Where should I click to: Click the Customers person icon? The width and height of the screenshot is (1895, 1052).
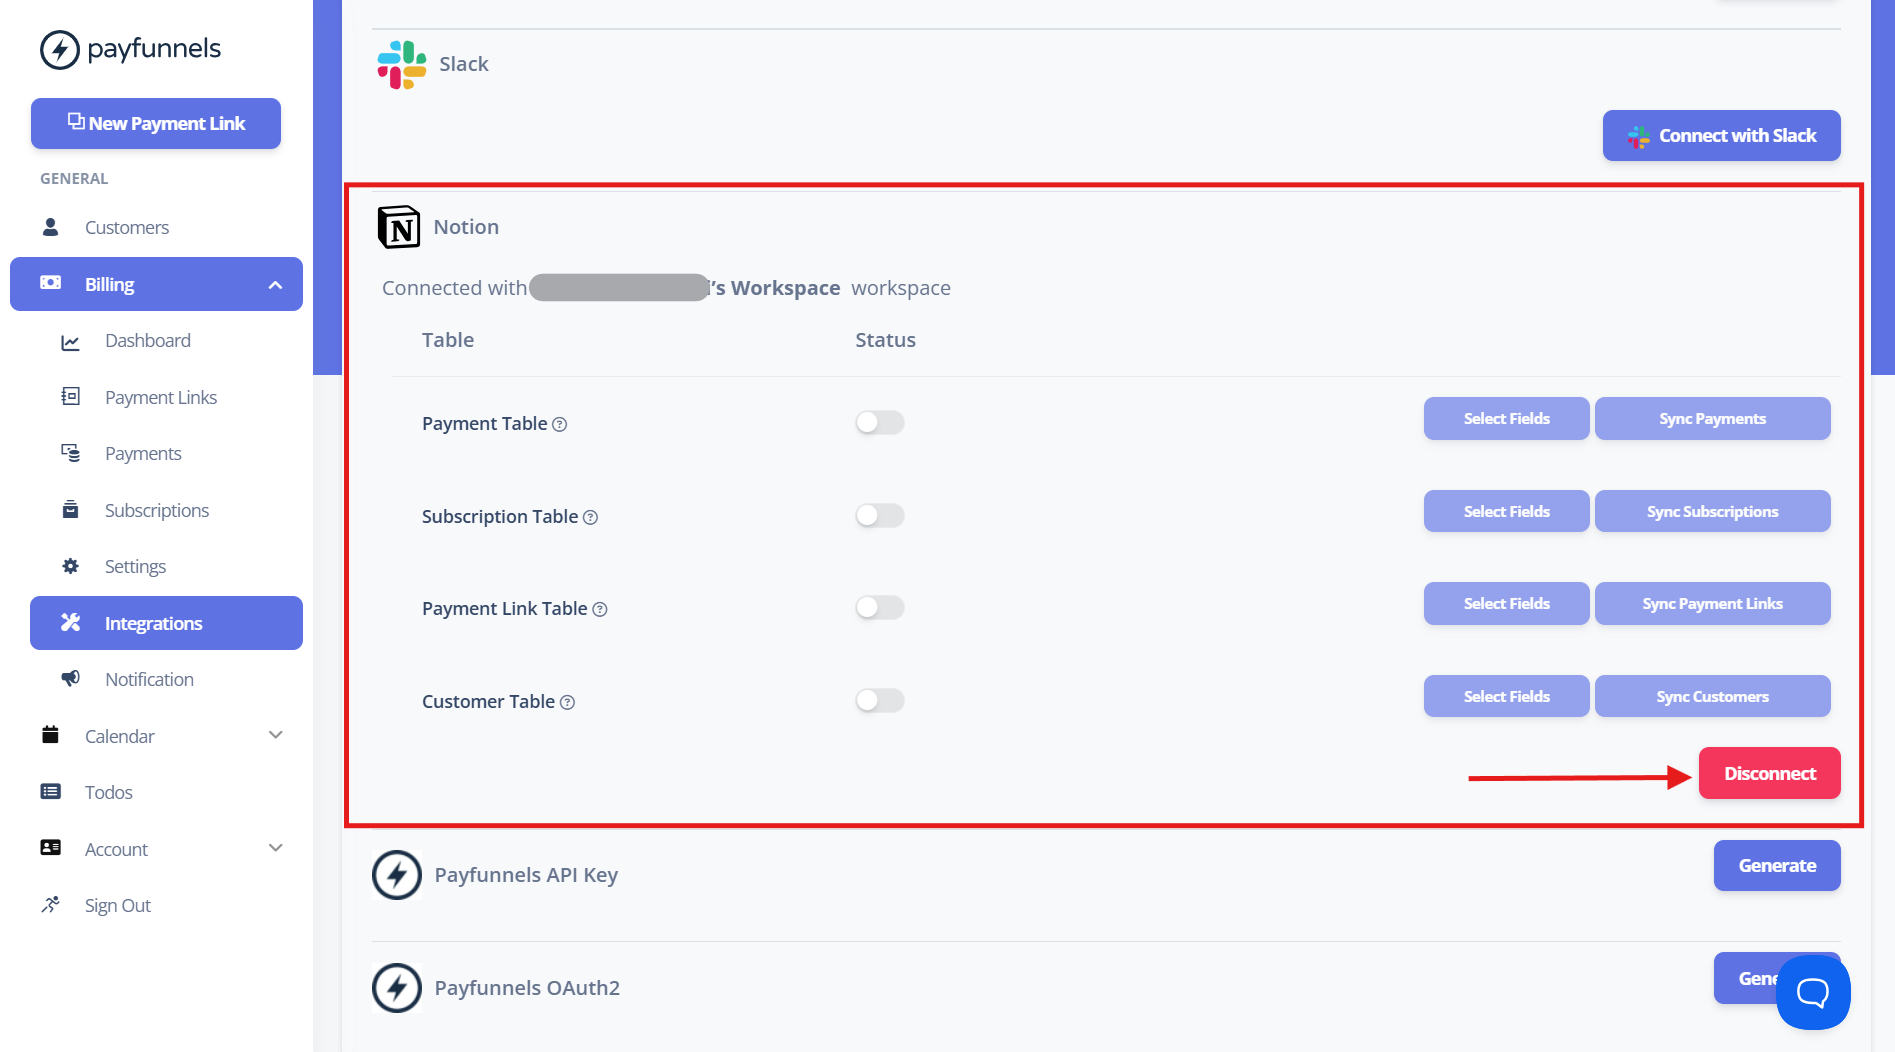click(x=50, y=227)
